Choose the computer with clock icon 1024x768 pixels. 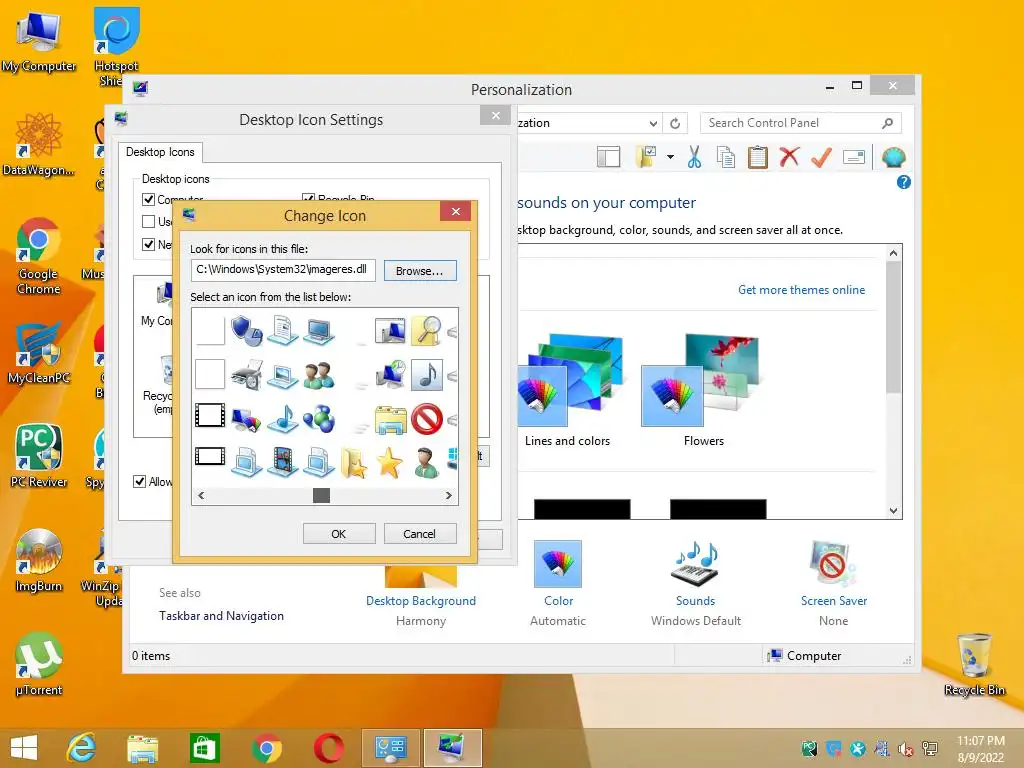point(391,375)
